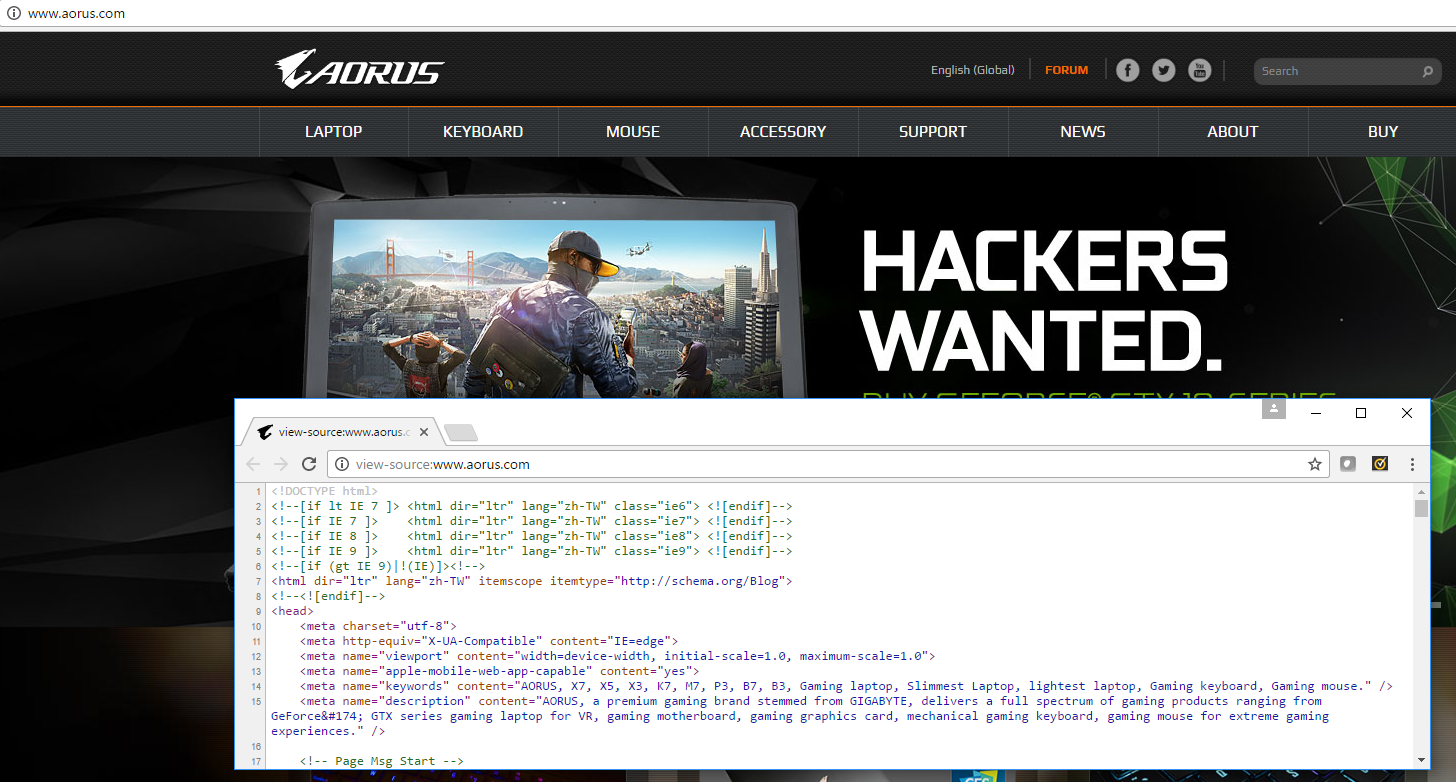Go back in the view-source window
The width and height of the screenshot is (1456, 782).
[x=253, y=464]
